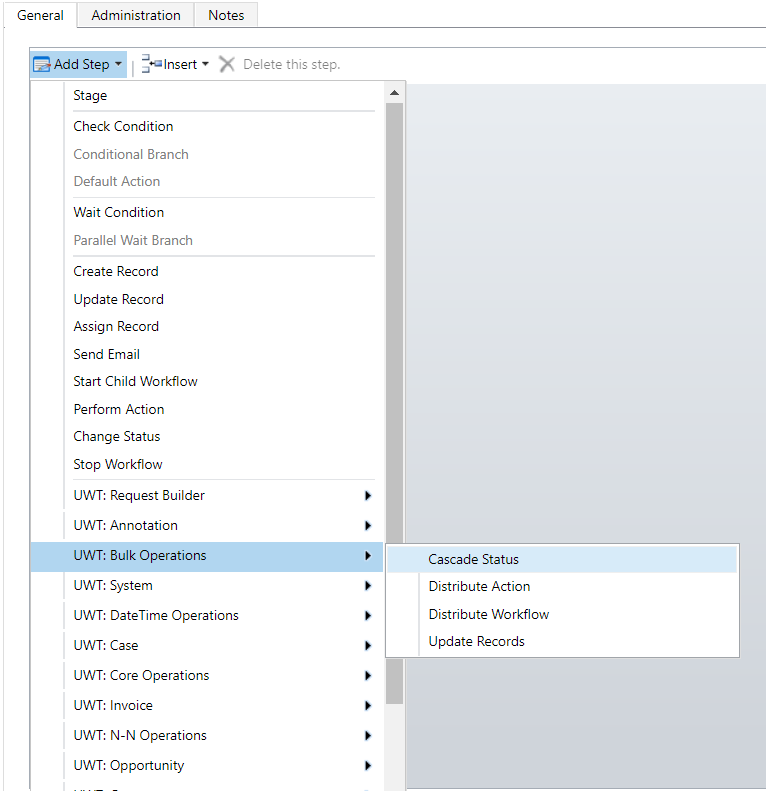Screen dimensions: 766x791
Task: Select Stop Workflow menu item
Action: (117, 465)
